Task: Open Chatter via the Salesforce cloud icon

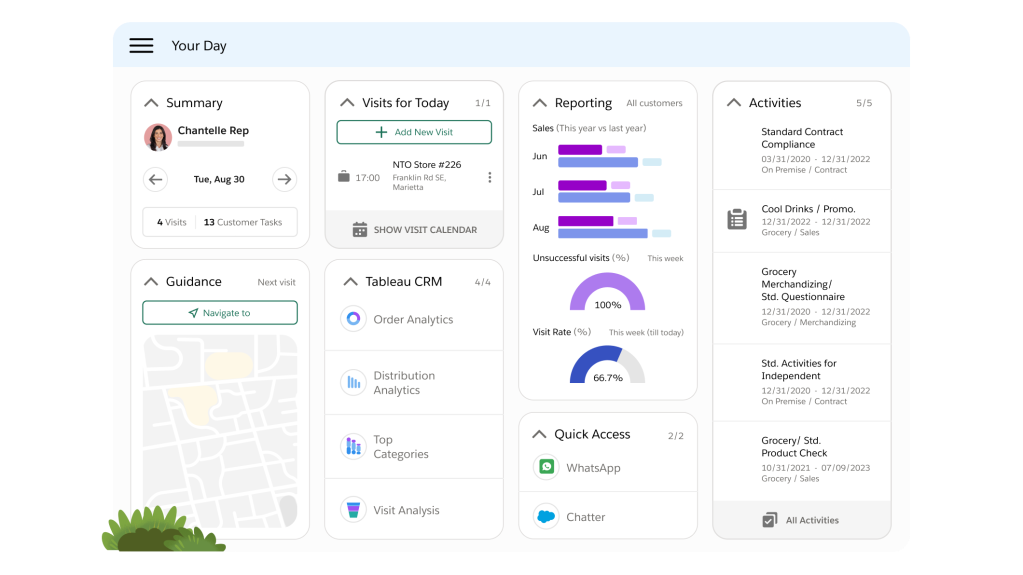Action: (x=546, y=517)
